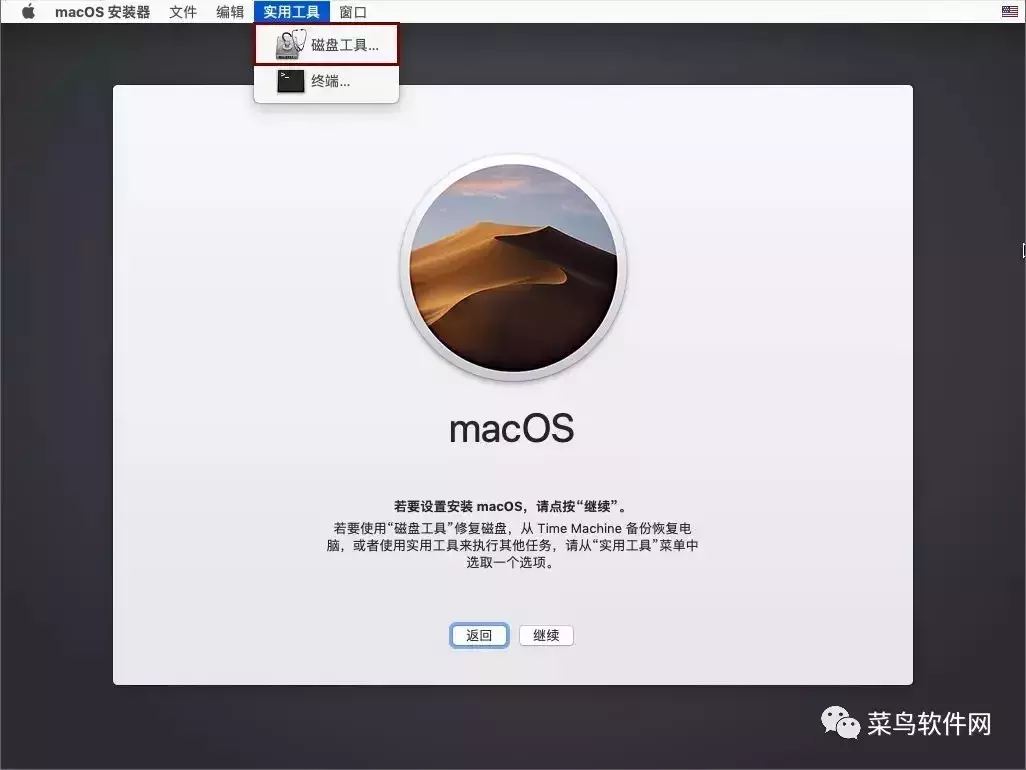Screen dimensions: 1026x770
Task: Open the 文件 menu
Action: [x=182, y=11]
